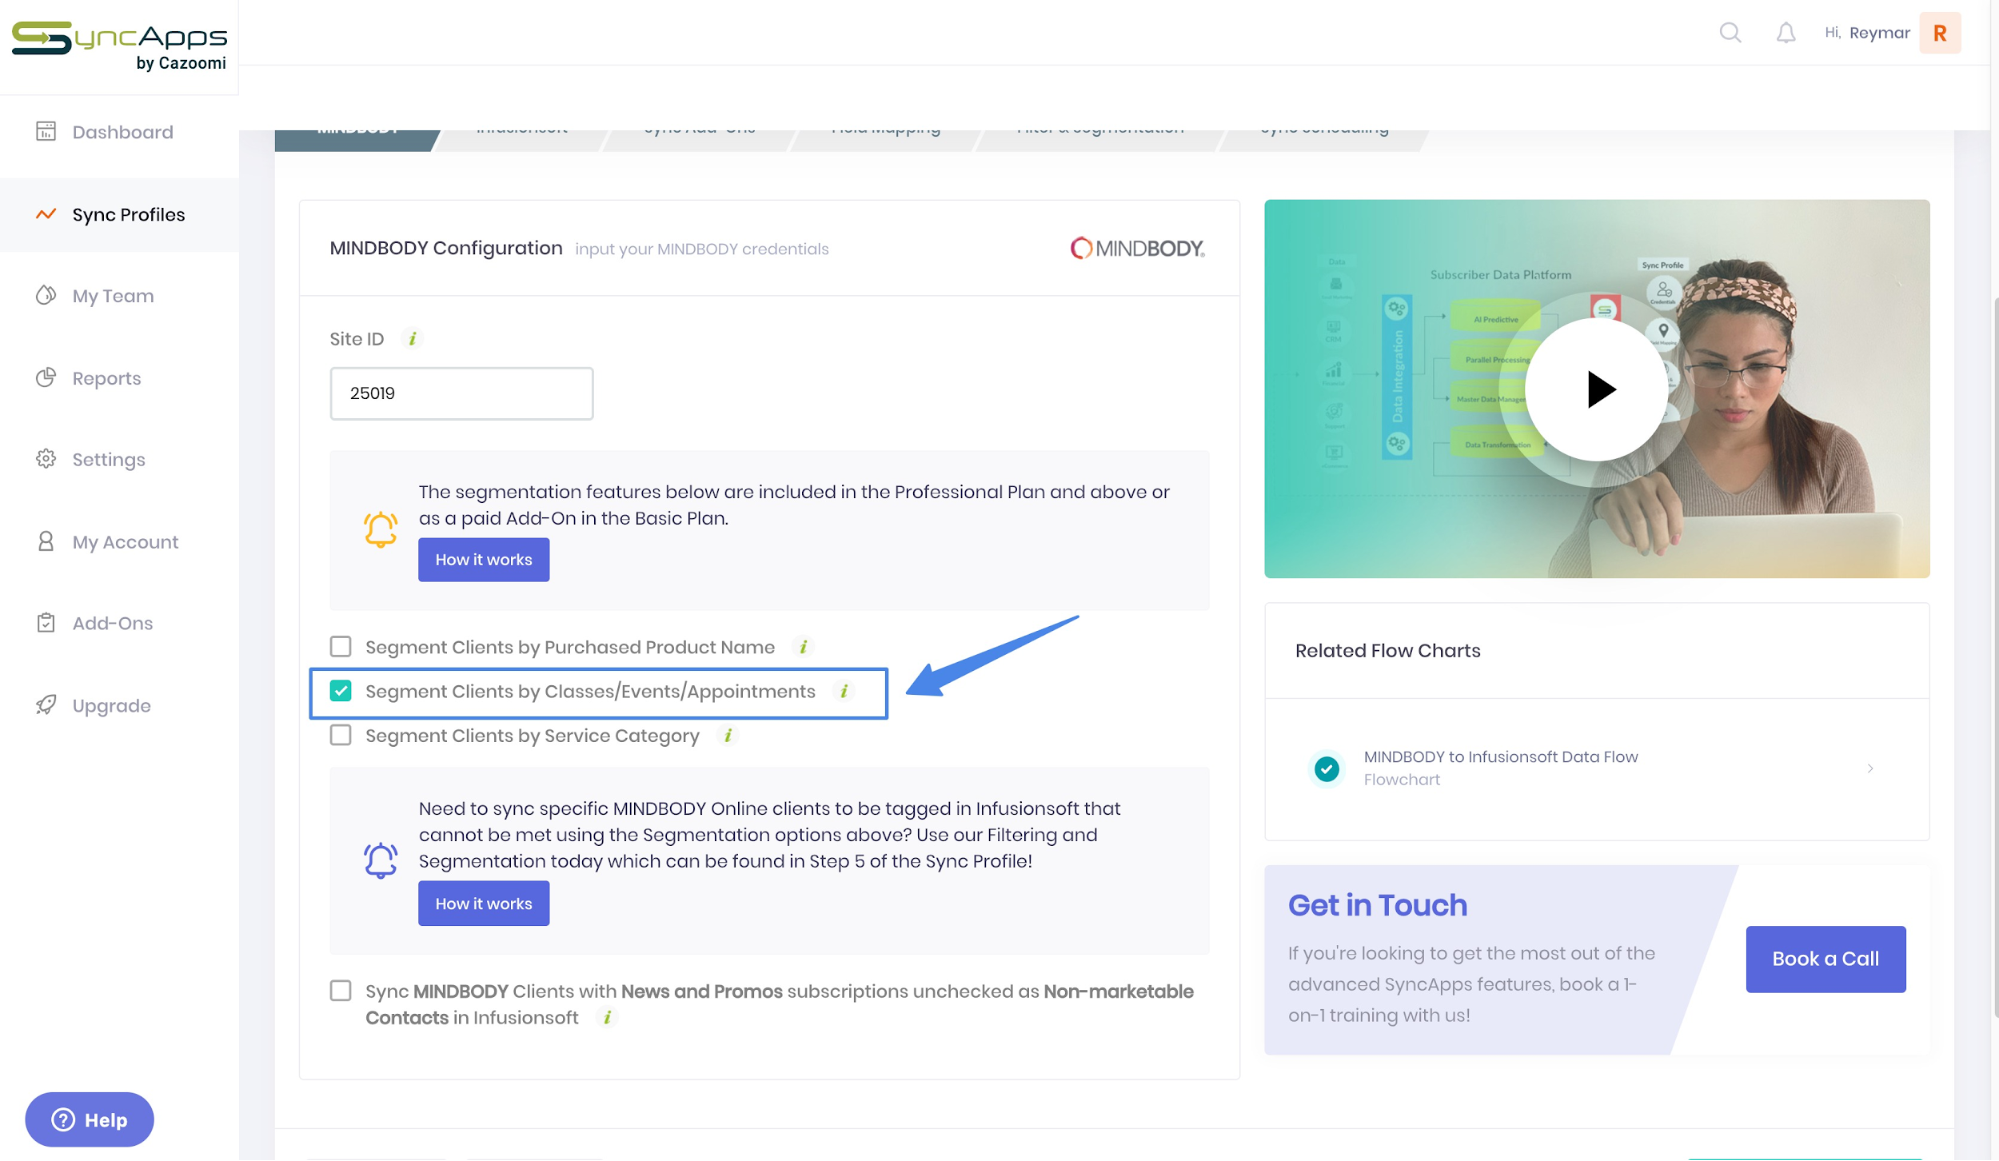Toggle Segment Clients by Purchased Product Name

coord(340,647)
